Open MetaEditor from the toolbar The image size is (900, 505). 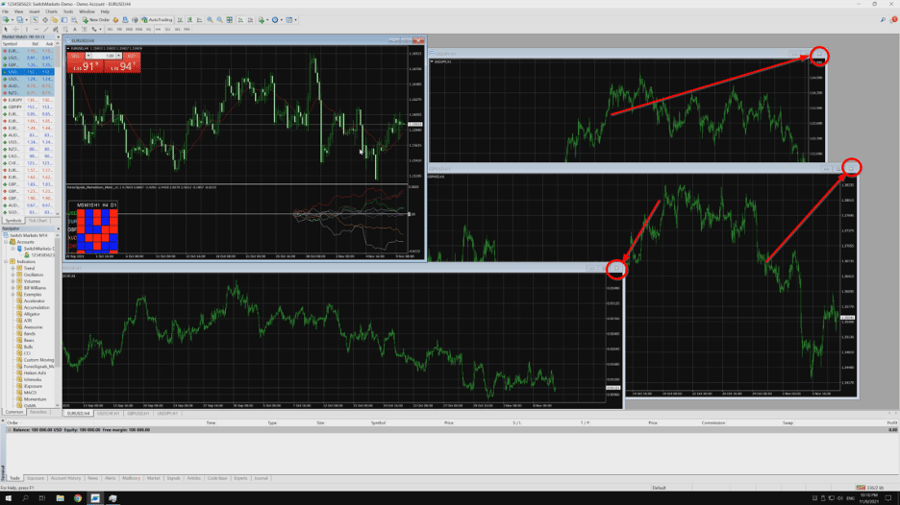[x=115, y=20]
